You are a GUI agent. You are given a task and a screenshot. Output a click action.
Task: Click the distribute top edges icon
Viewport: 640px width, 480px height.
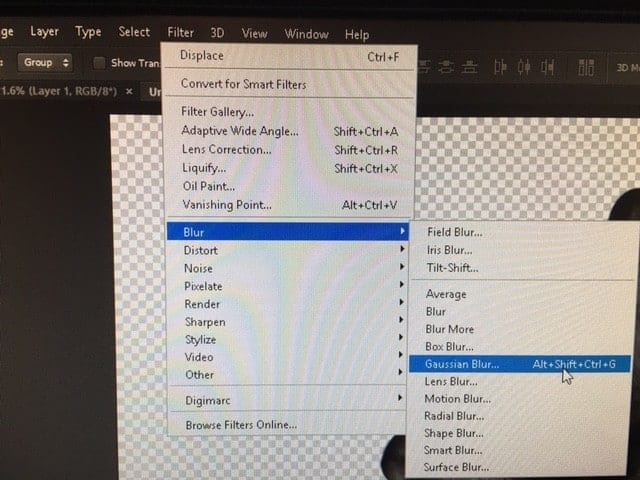pyautogui.click(x=422, y=67)
